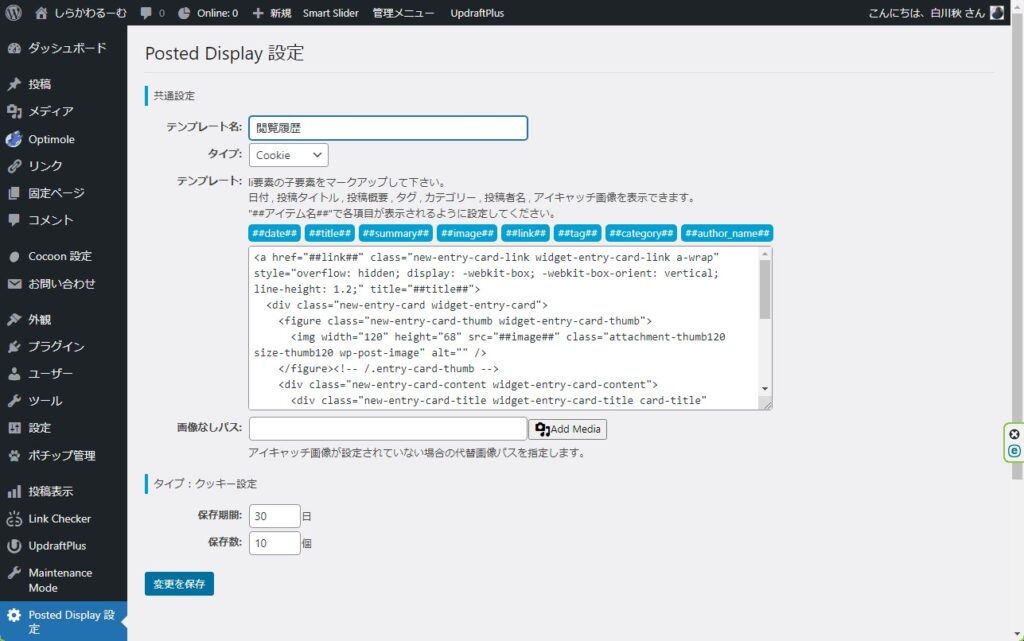Click the + 新規 new content menu
Screen dimensions: 1024x641
click(x=271, y=13)
